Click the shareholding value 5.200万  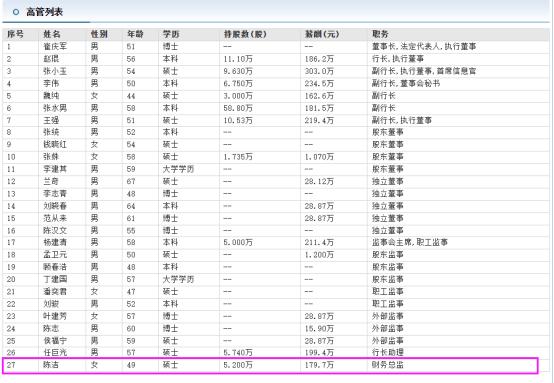coord(238,365)
